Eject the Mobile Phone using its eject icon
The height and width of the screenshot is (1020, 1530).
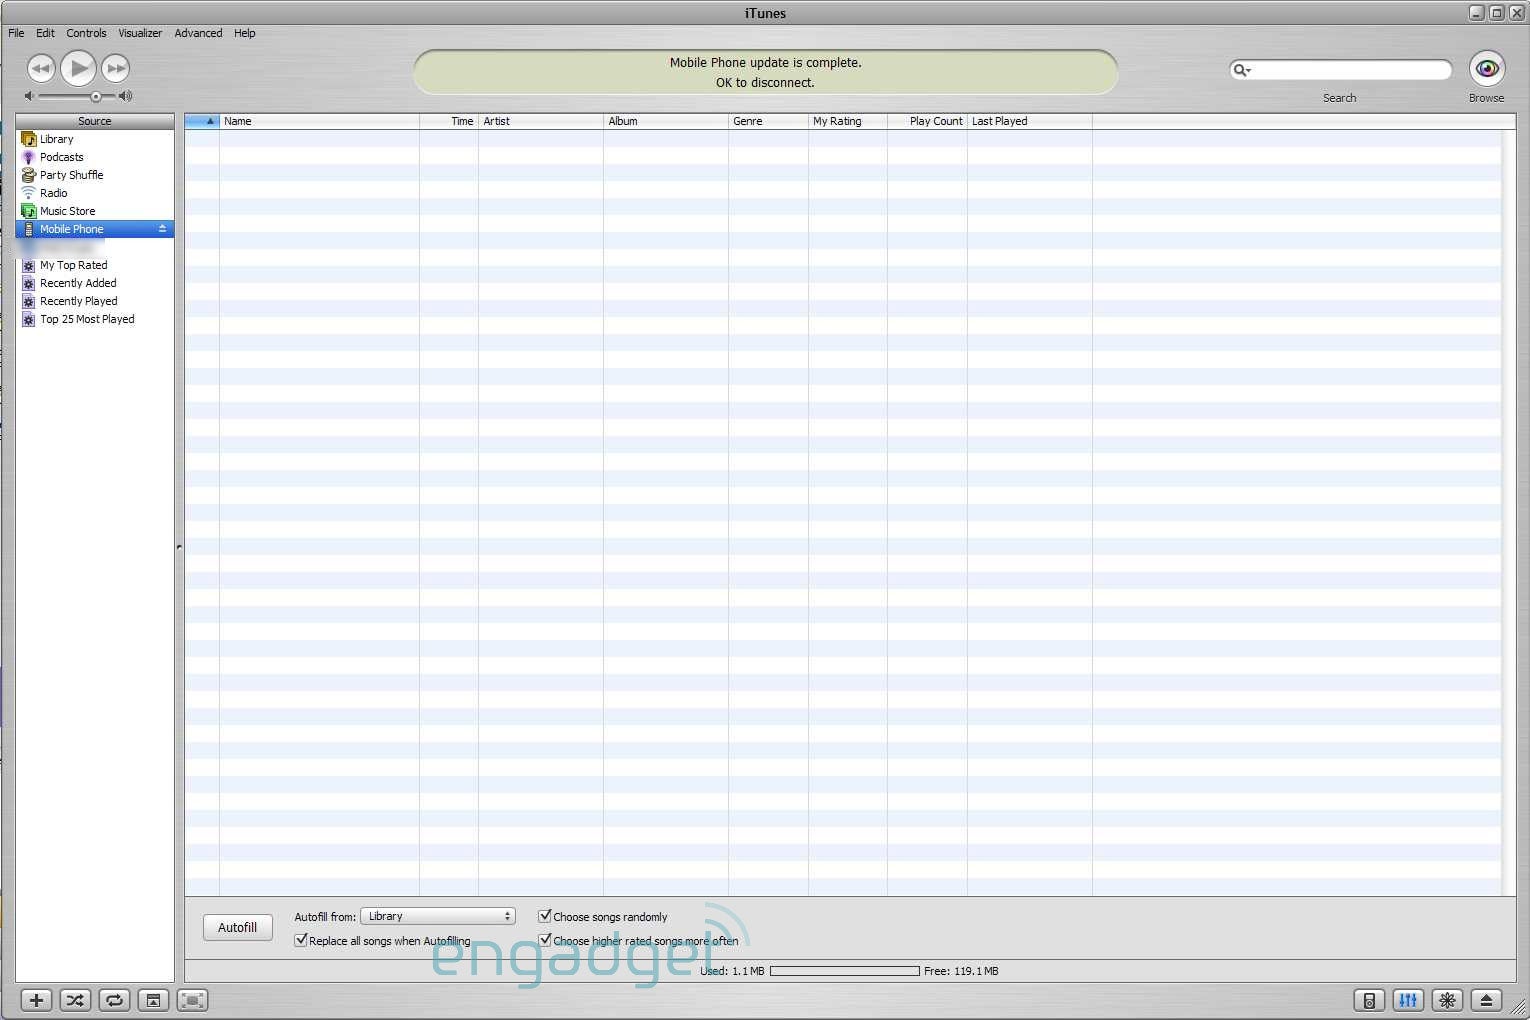(x=162, y=229)
